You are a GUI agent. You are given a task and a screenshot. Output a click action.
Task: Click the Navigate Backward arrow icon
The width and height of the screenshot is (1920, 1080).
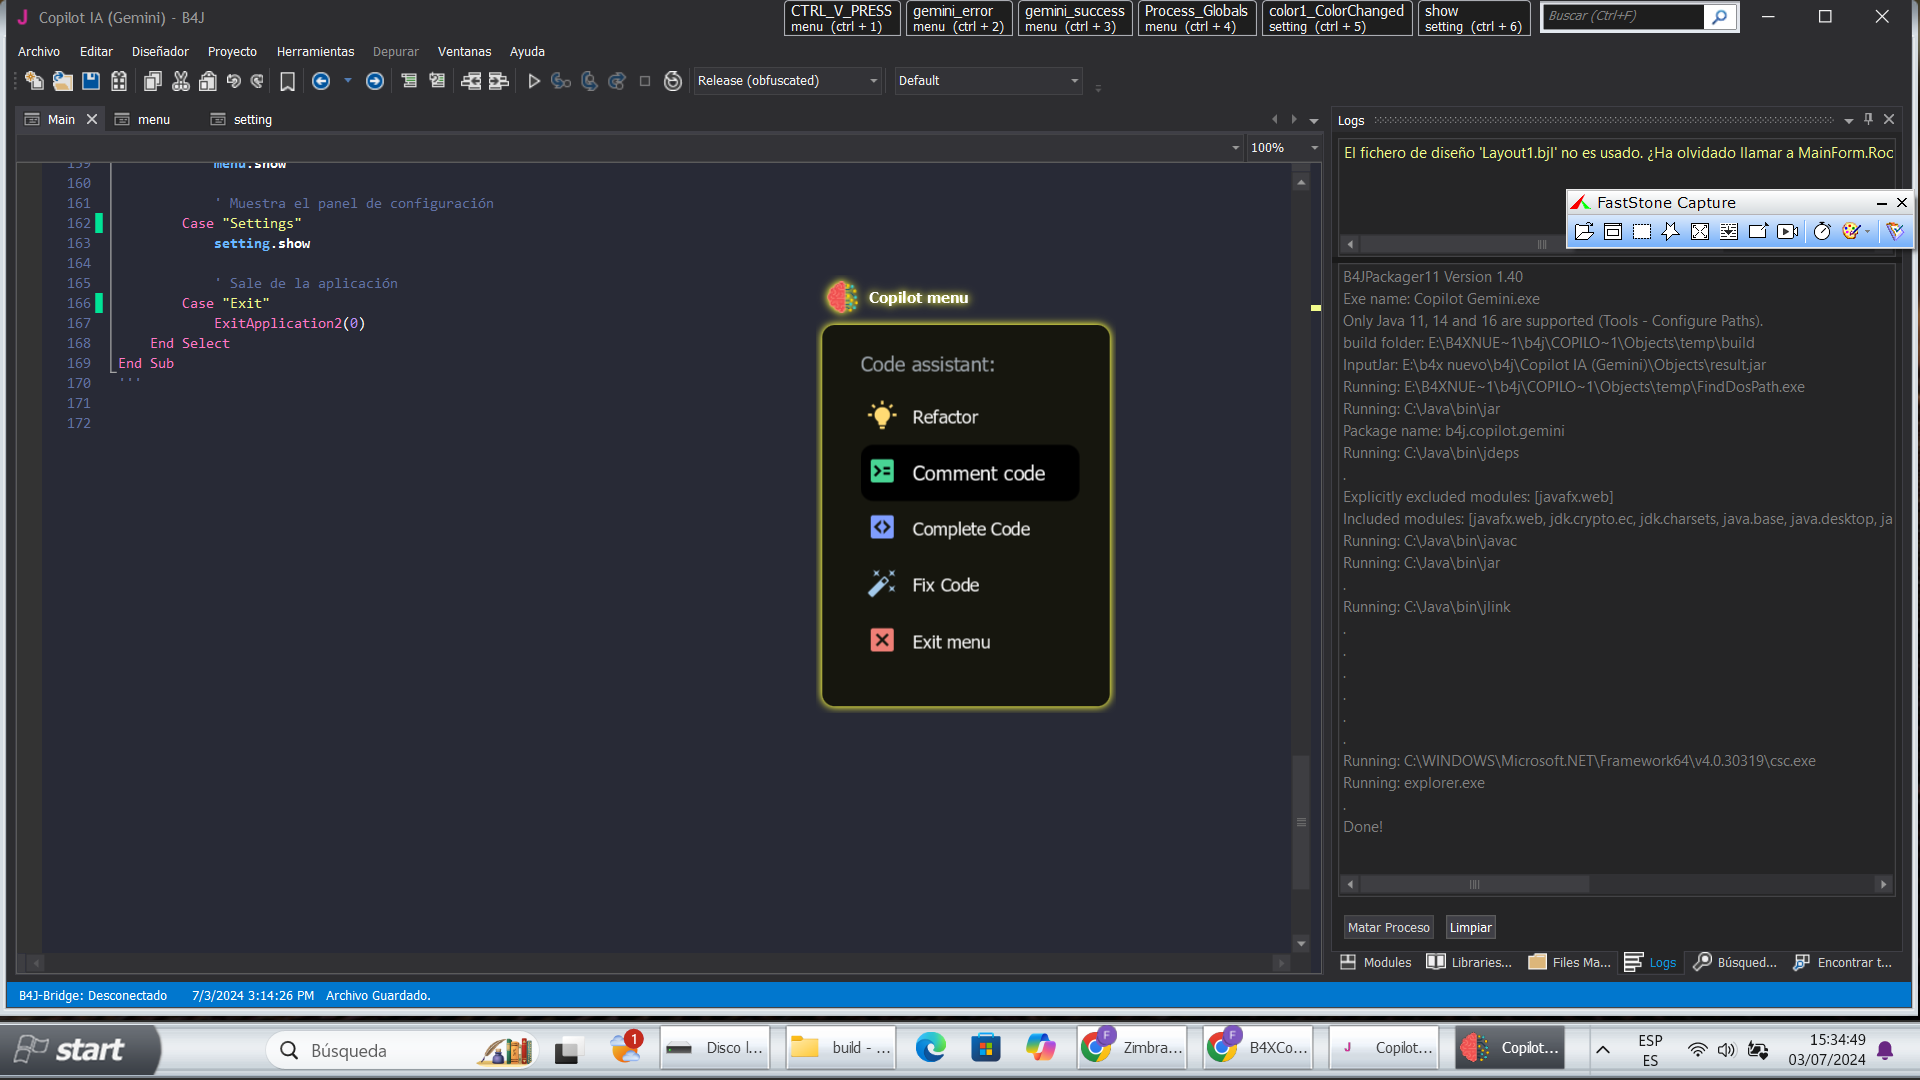pos(321,81)
